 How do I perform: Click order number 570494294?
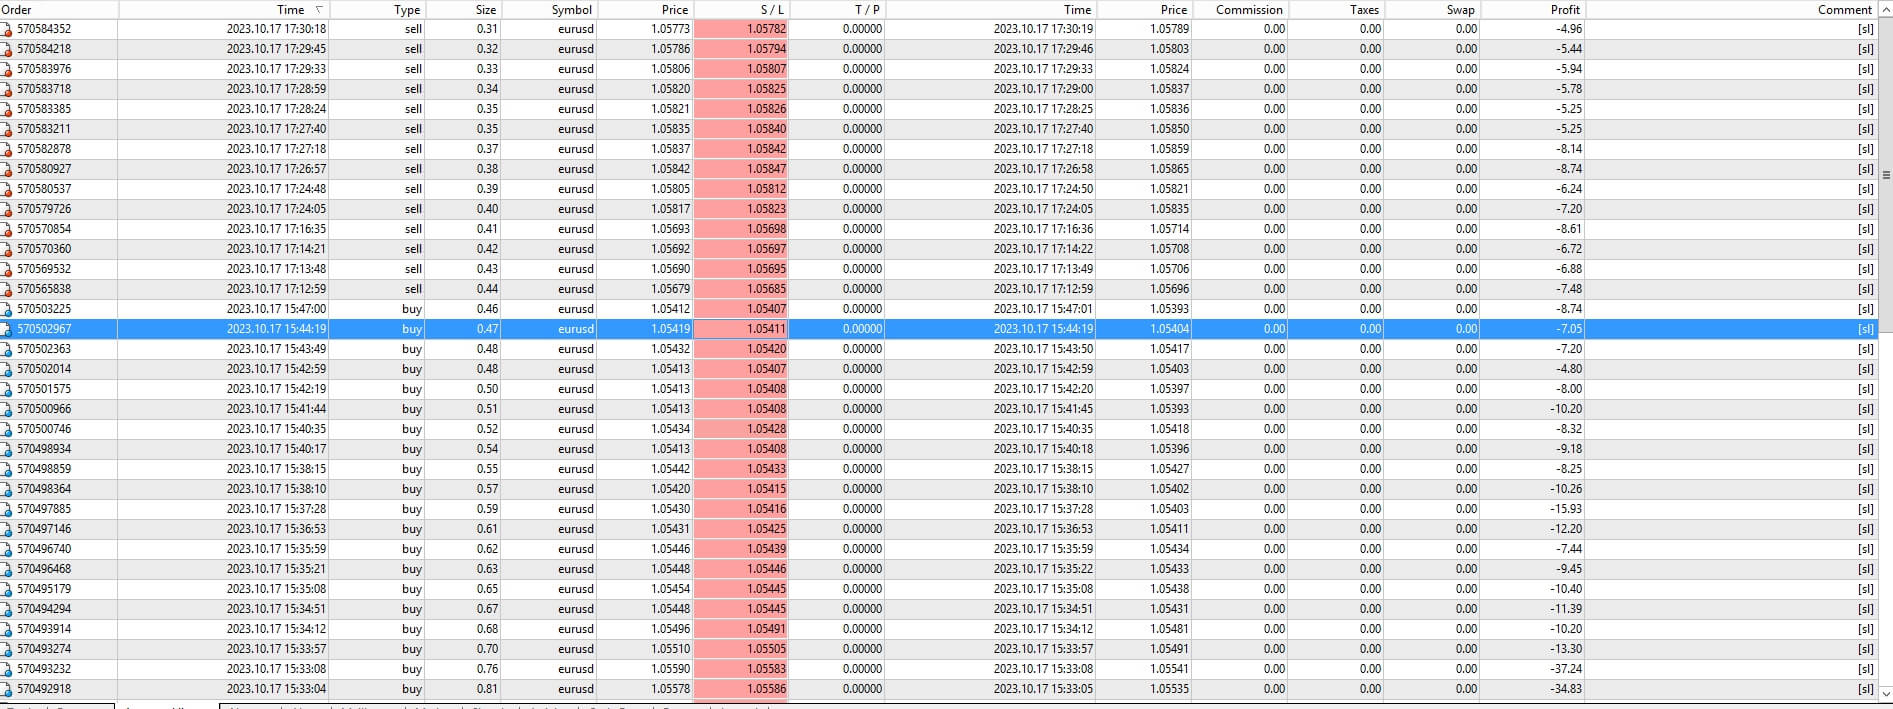pyautogui.click(x=44, y=609)
